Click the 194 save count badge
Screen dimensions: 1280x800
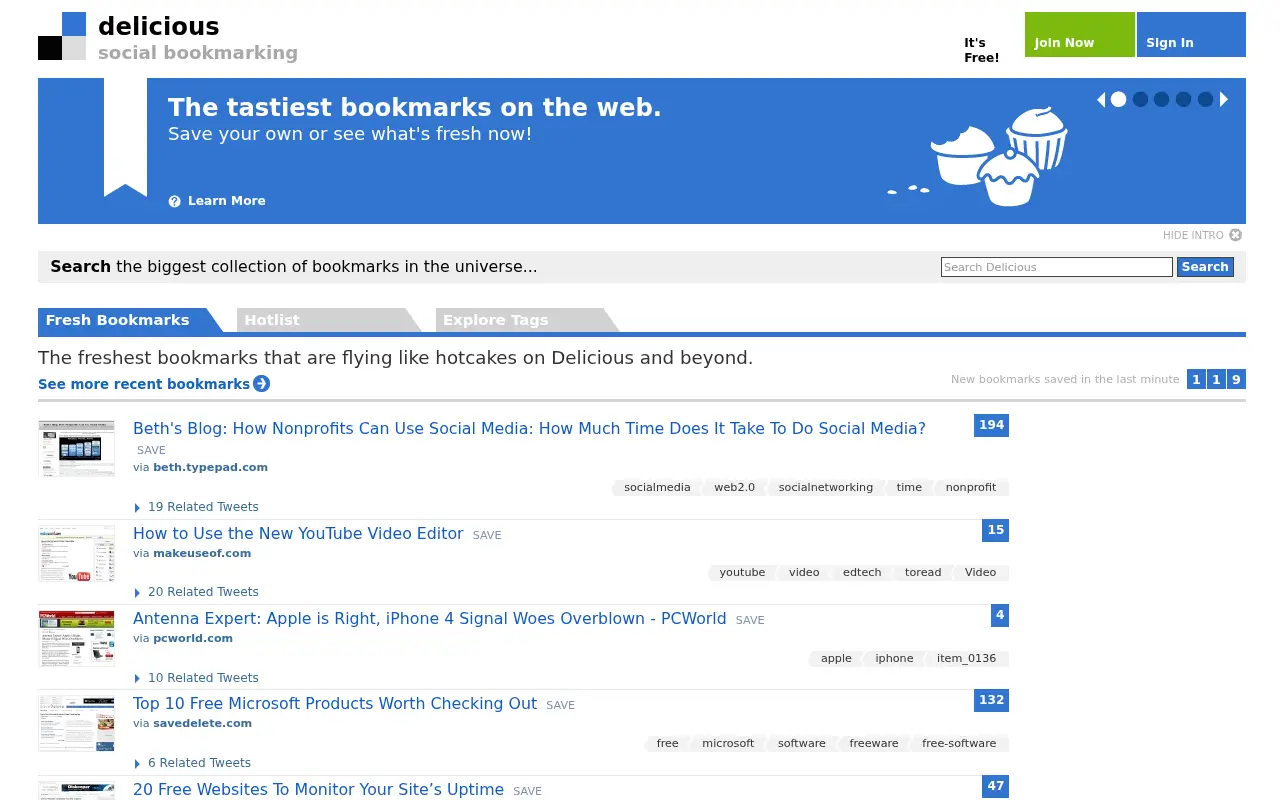click(991, 425)
